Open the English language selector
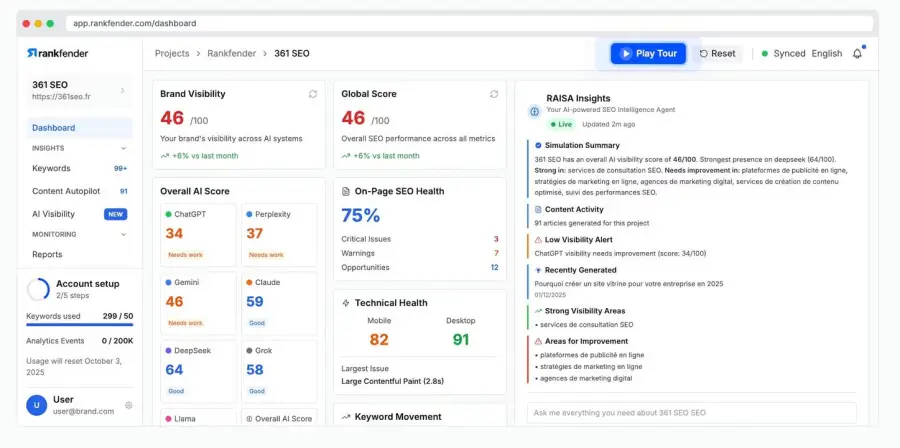Screen dimensions: 900x448 tap(827, 53)
